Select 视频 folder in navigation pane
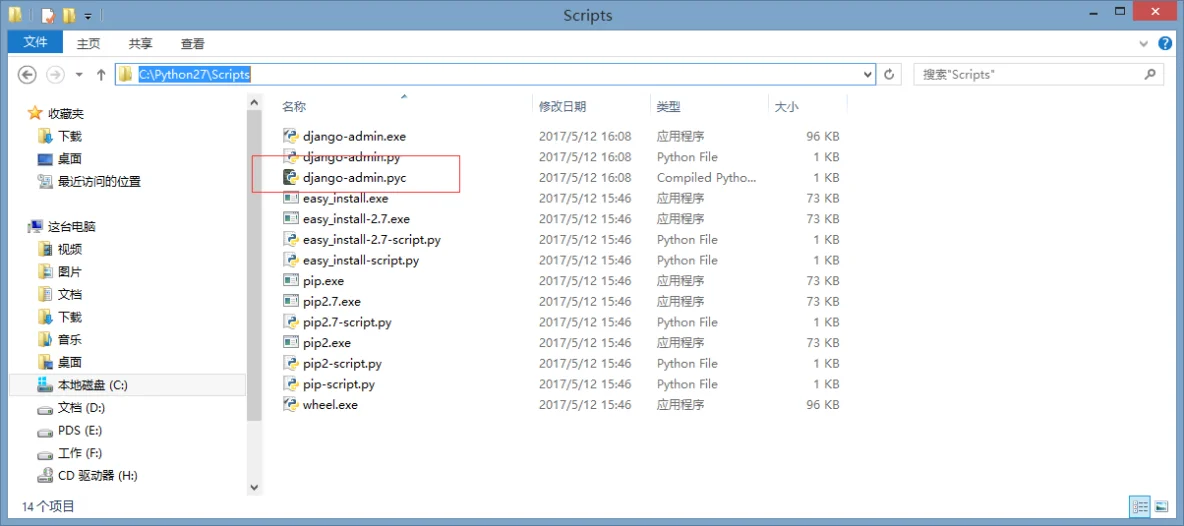 pyautogui.click(x=69, y=249)
